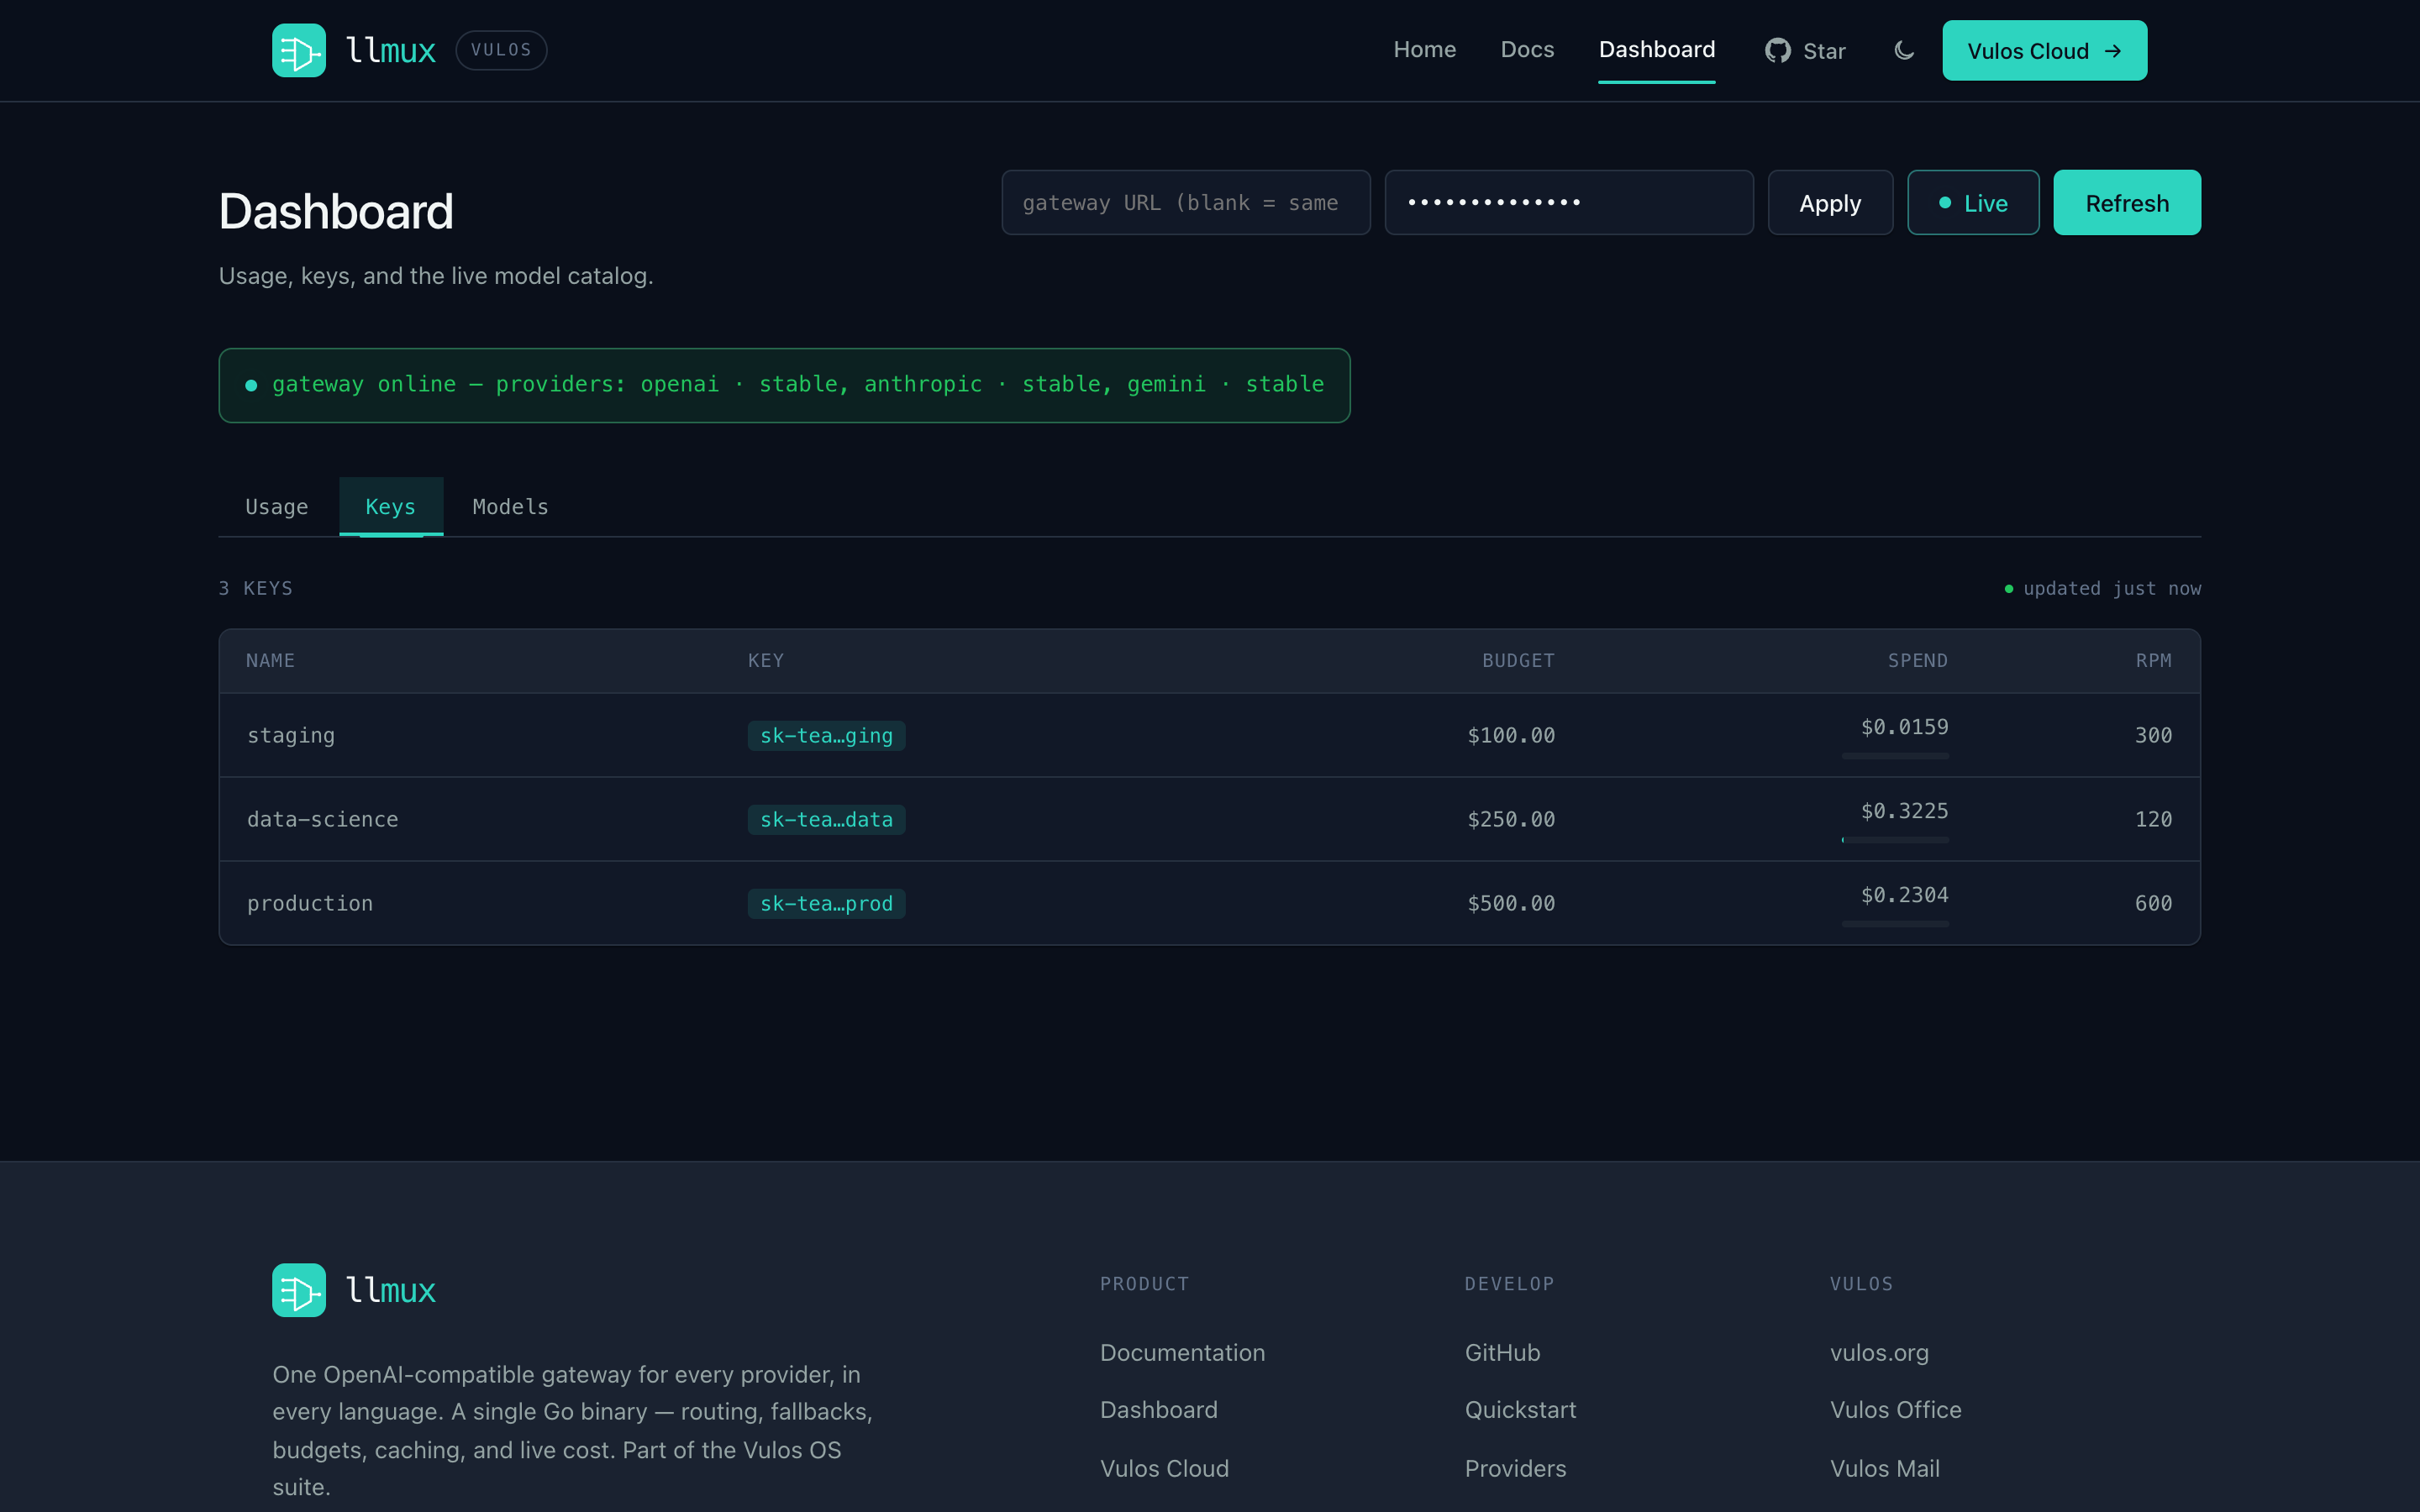Switch to the Models tab
Viewport: 2420px width, 1512px height.
tap(510, 507)
